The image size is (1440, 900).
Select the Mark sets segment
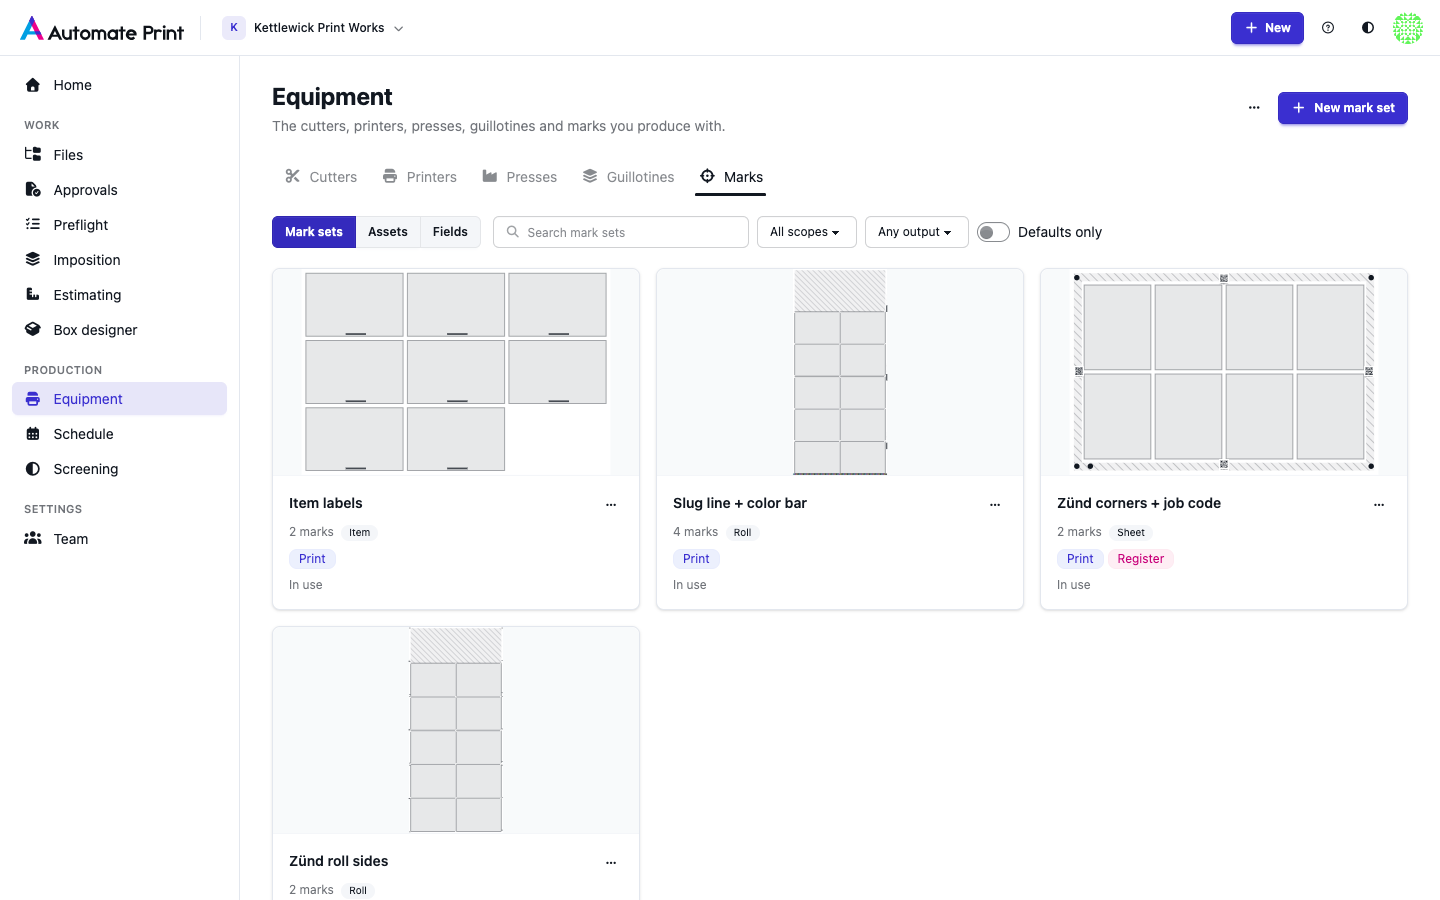pyautogui.click(x=314, y=232)
